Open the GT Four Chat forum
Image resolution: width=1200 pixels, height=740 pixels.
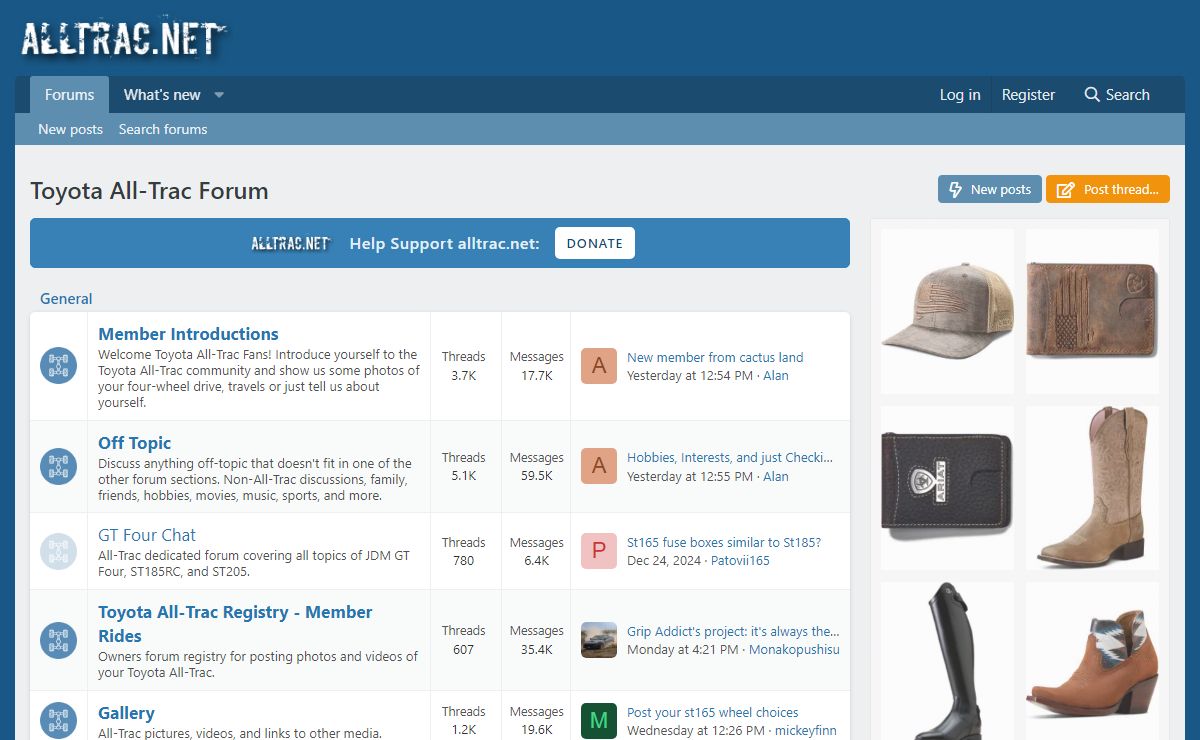point(147,535)
